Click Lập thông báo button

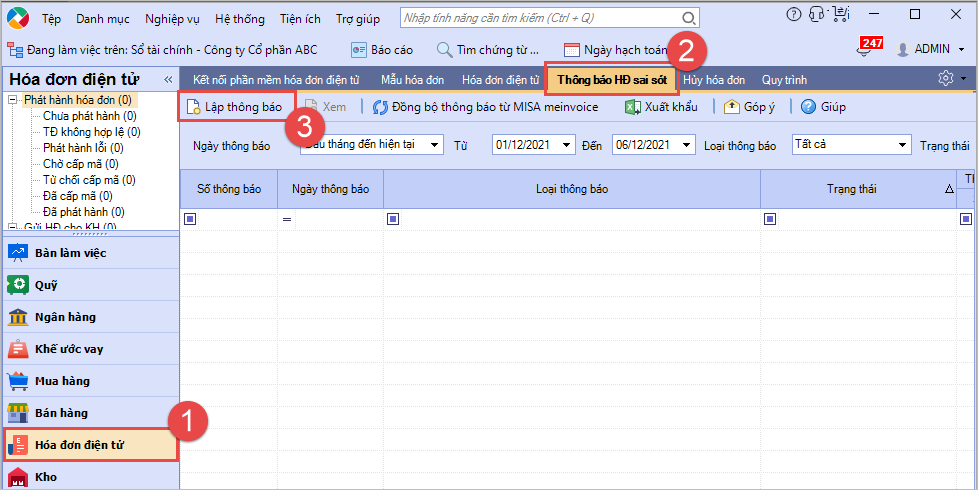(x=236, y=107)
